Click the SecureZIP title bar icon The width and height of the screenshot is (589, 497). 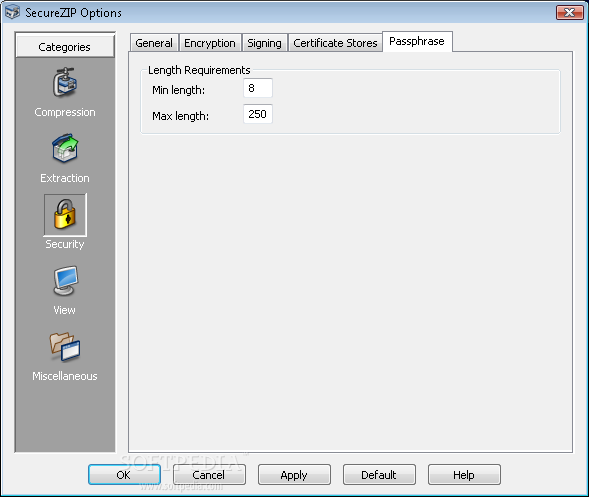(x=12, y=12)
